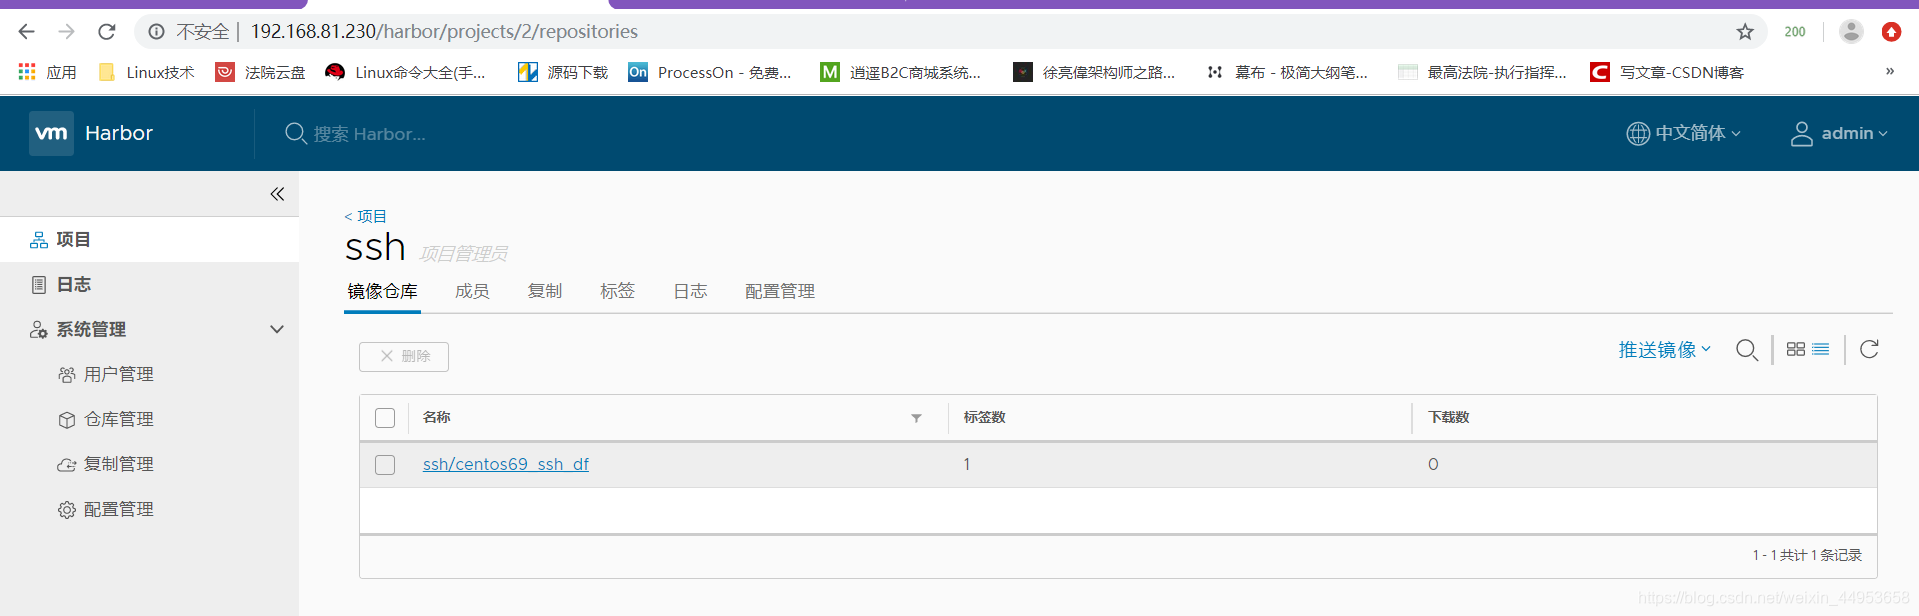Check the ssh/centos69_ssh_df row checkbox
Viewport: 1919px width, 616px height.
[385, 465]
